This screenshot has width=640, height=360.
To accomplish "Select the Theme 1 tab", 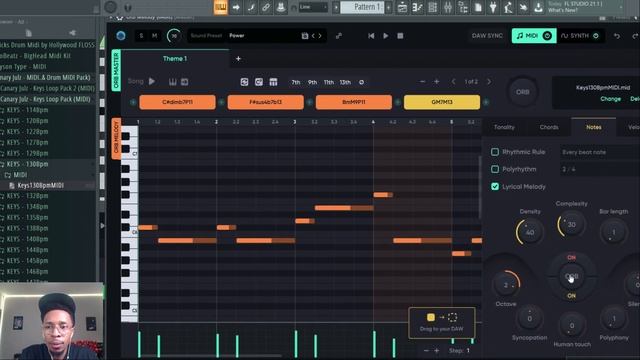I will pos(175,59).
